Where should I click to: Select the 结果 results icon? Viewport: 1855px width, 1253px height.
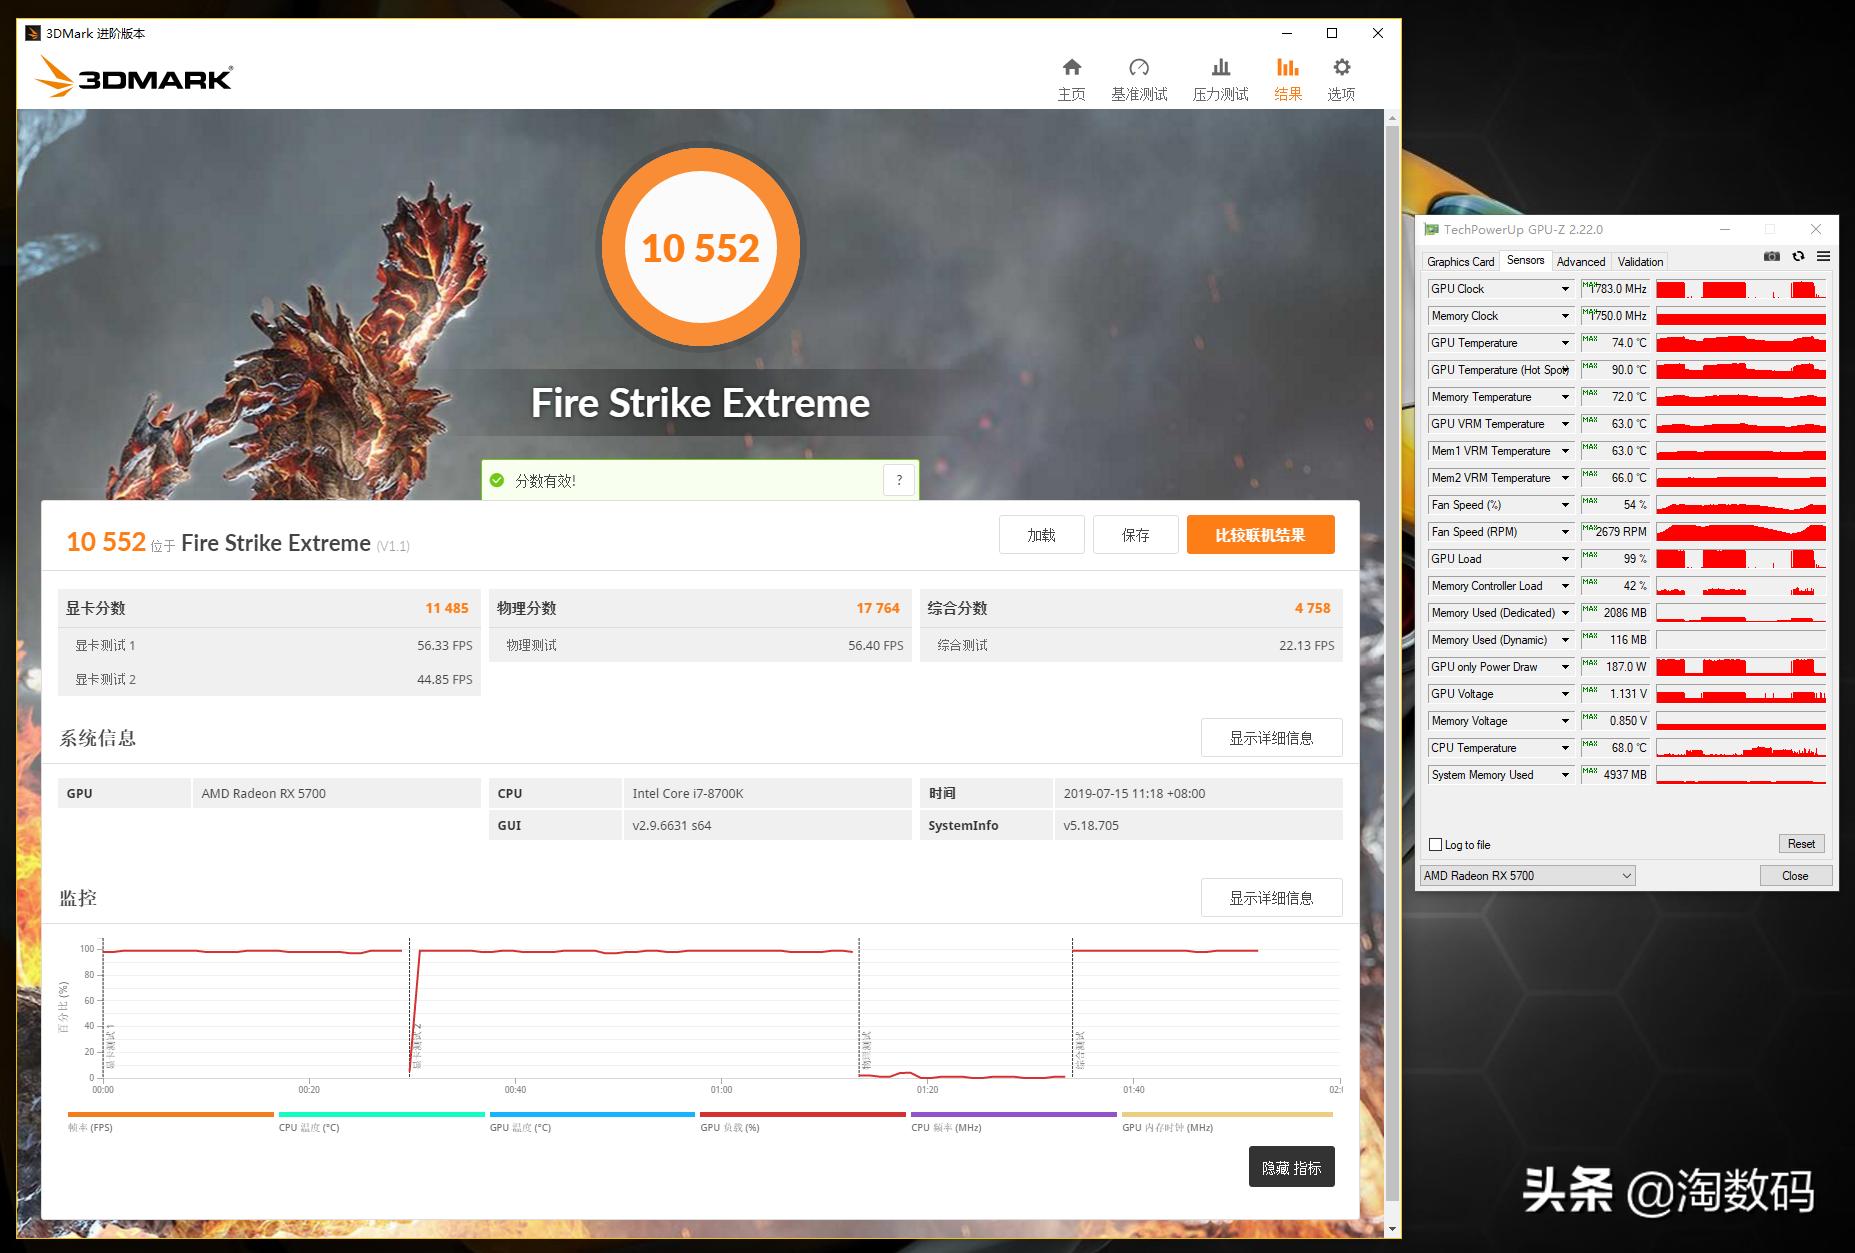click(x=1287, y=68)
